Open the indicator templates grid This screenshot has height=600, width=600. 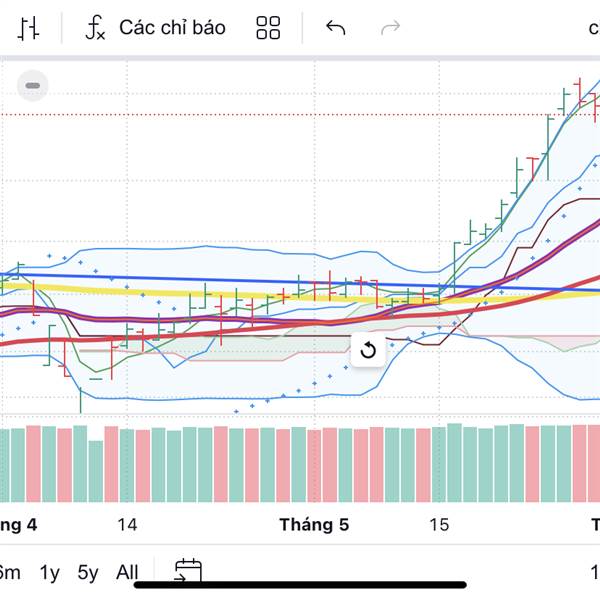(x=268, y=28)
